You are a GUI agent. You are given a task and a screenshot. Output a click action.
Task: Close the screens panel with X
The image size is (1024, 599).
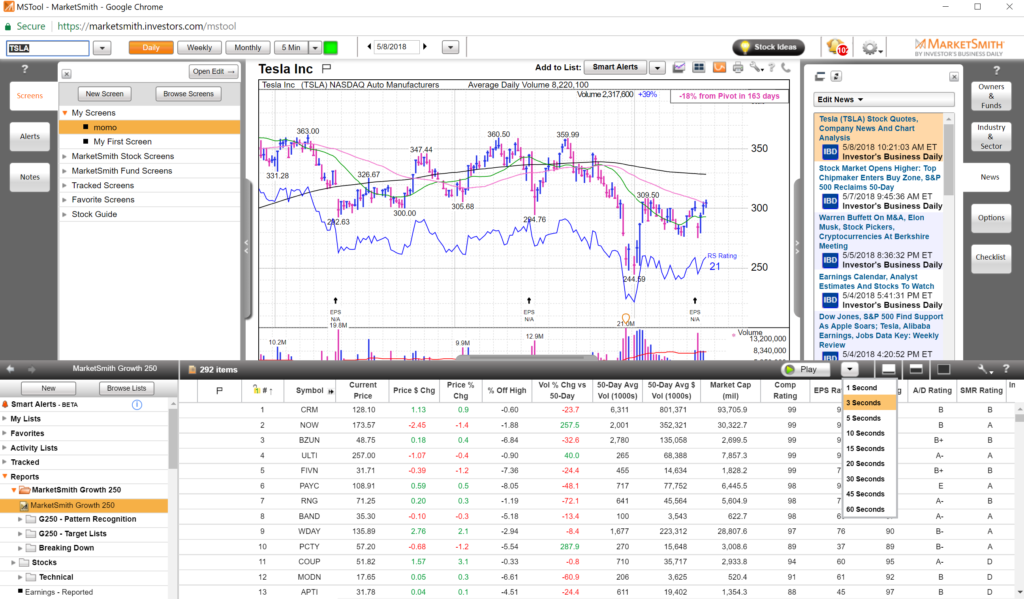[x=67, y=74]
